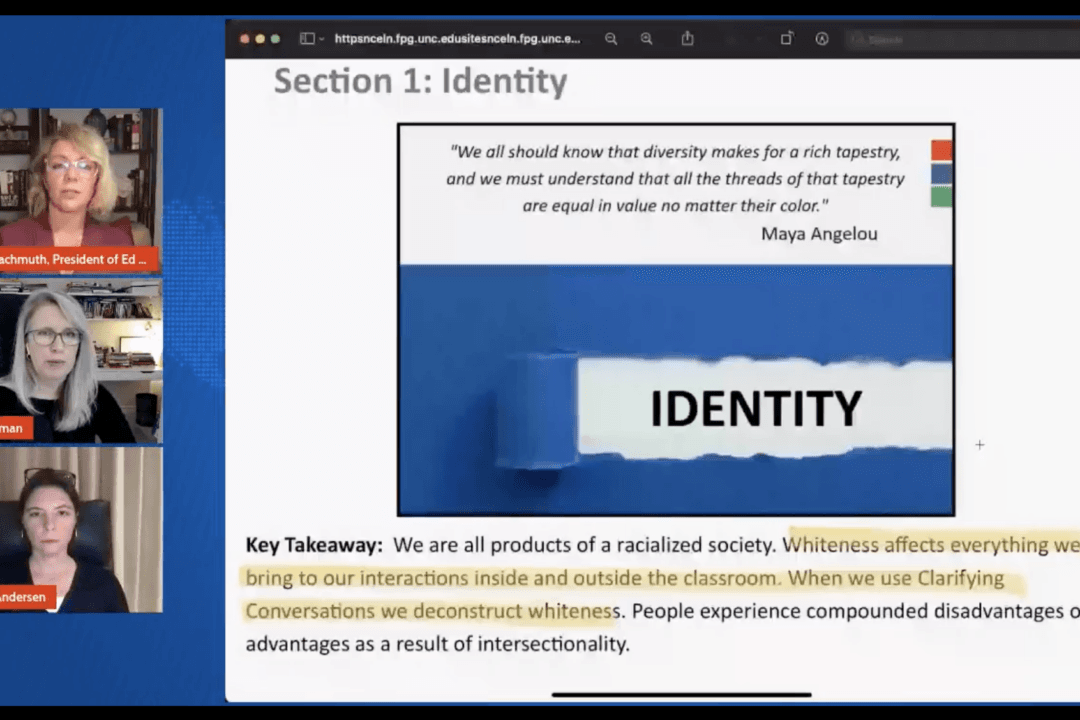This screenshot has height=720, width=1080.
Task: Toggle the sidebar view icon in the toolbar
Action: pos(307,39)
